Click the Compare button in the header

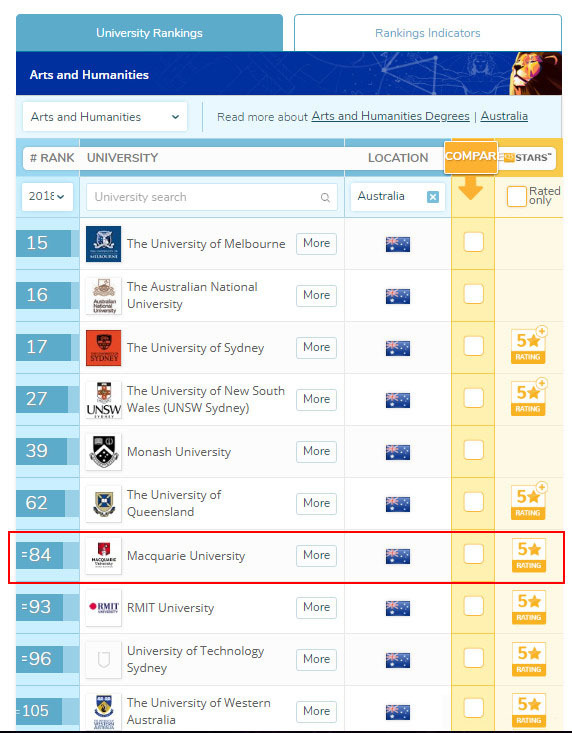tap(471, 157)
